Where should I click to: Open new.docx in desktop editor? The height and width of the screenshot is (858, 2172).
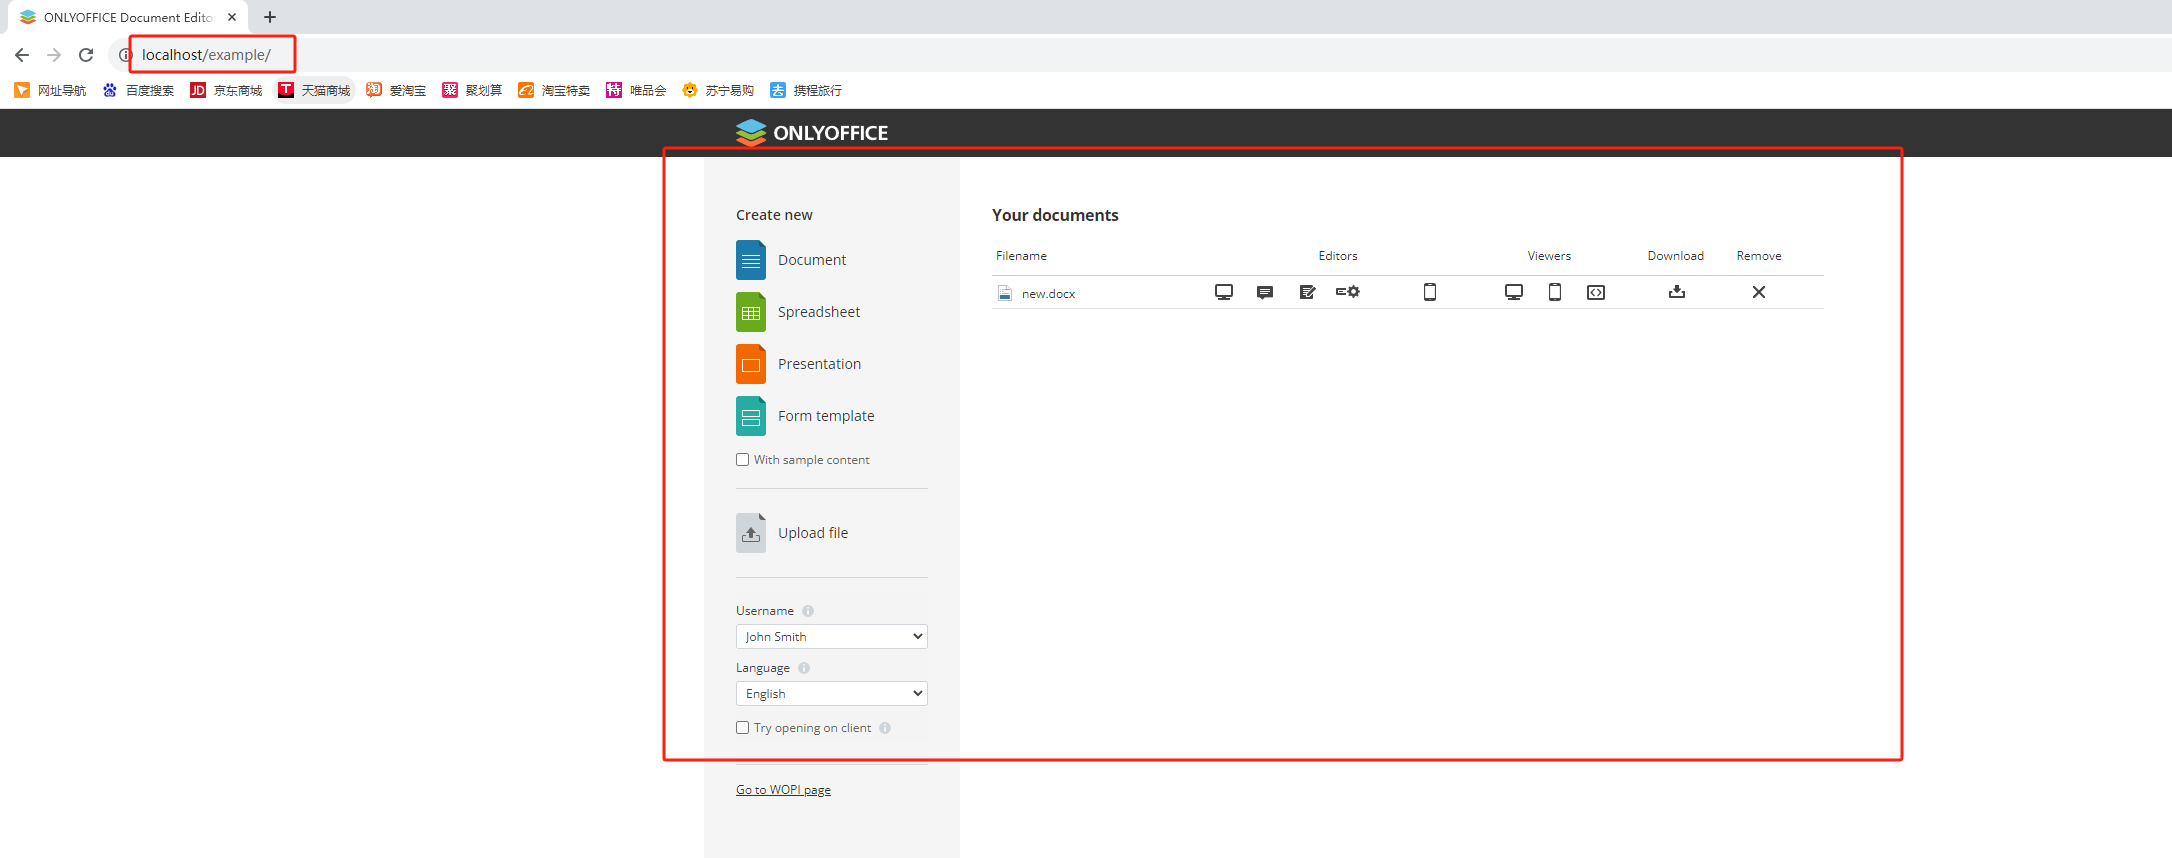(x=1224, y=292)
